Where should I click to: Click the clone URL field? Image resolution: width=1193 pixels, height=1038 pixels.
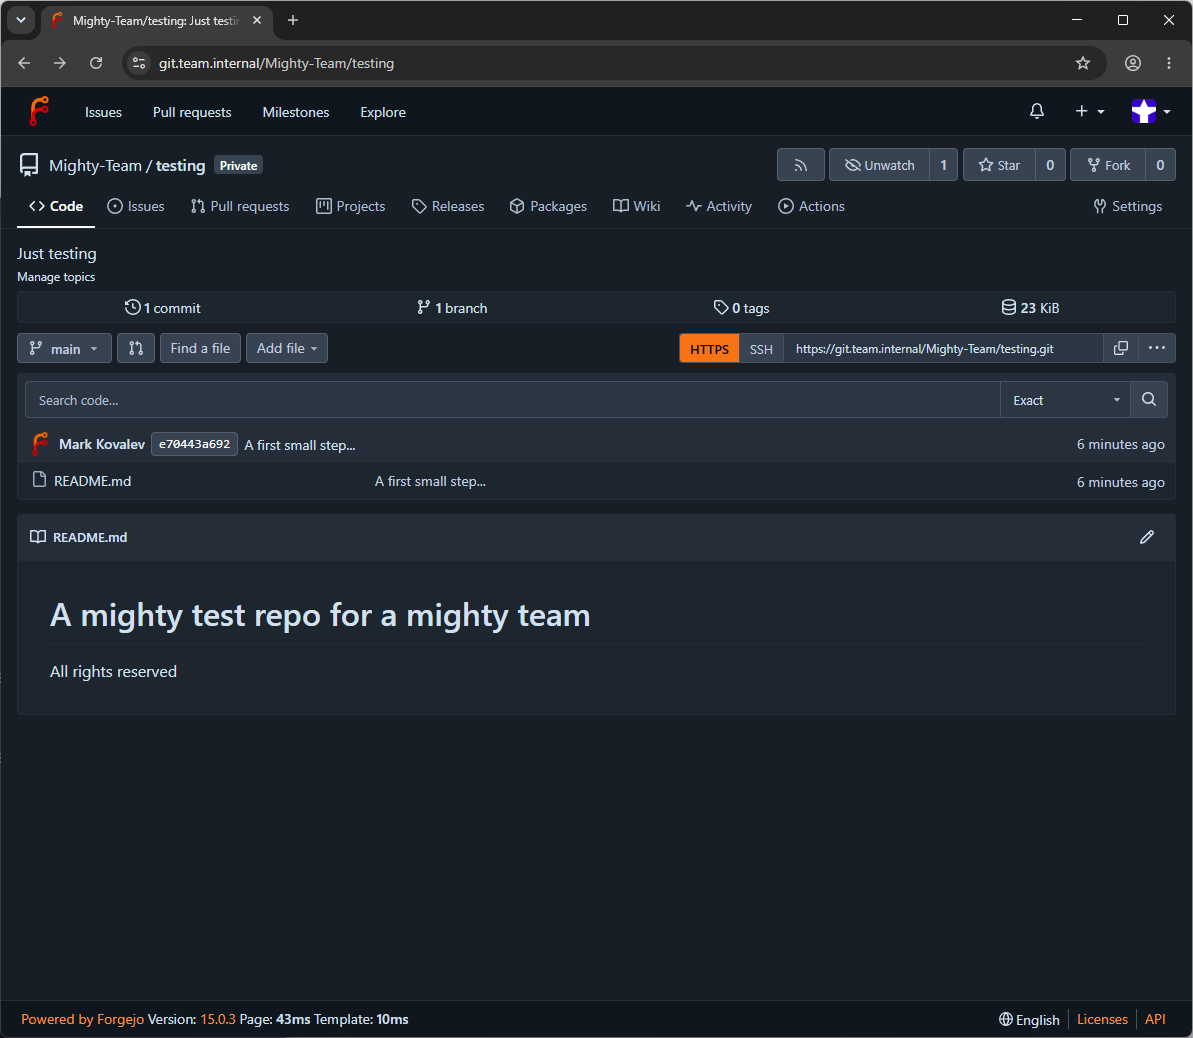943,349
